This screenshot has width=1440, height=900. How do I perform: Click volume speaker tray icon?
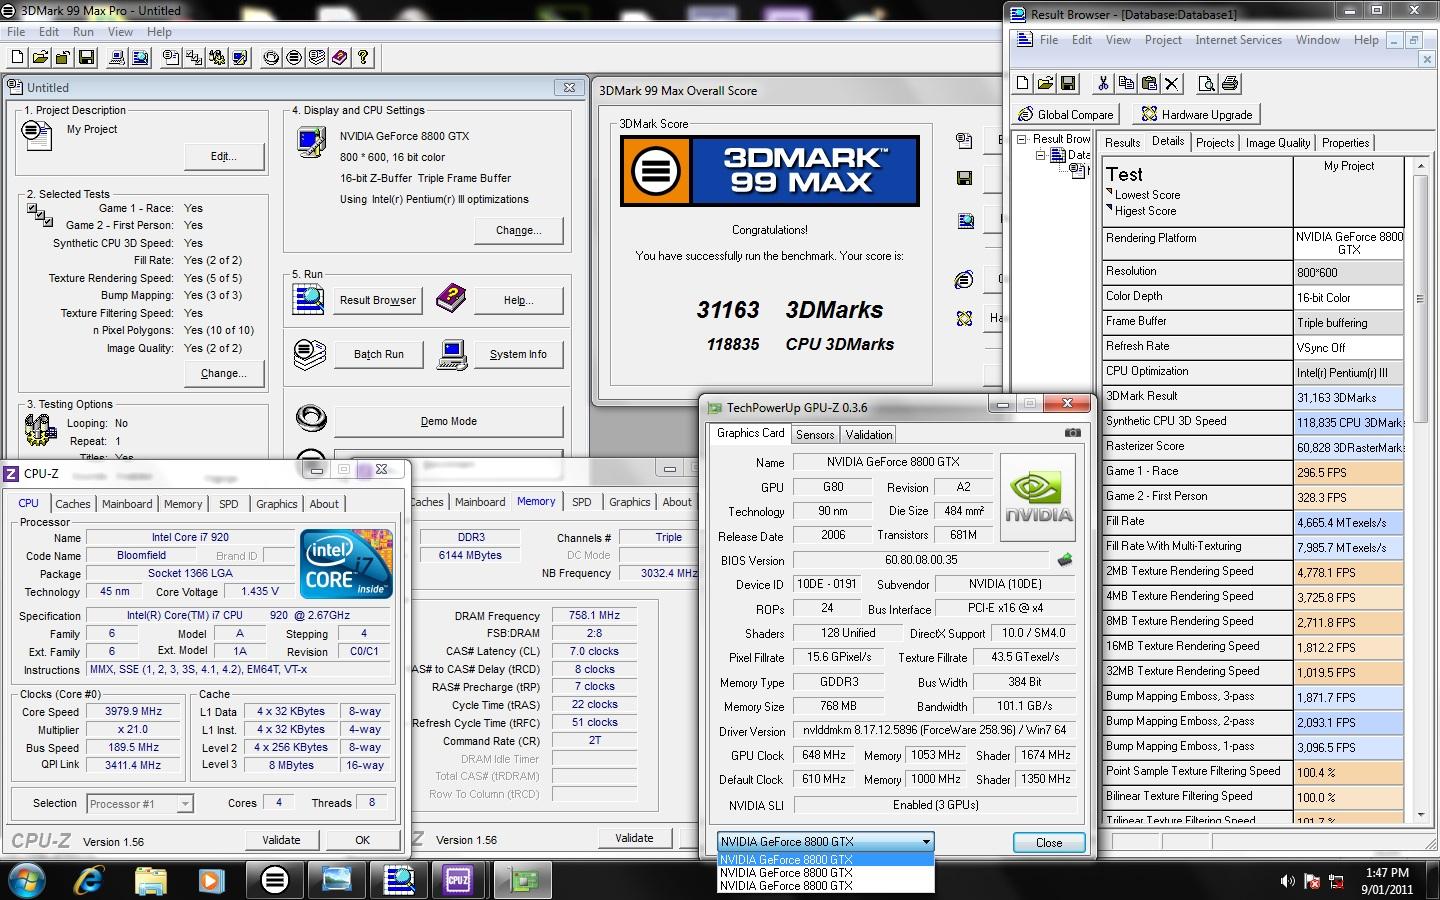pyautogui.click(x=1287, y=881)
